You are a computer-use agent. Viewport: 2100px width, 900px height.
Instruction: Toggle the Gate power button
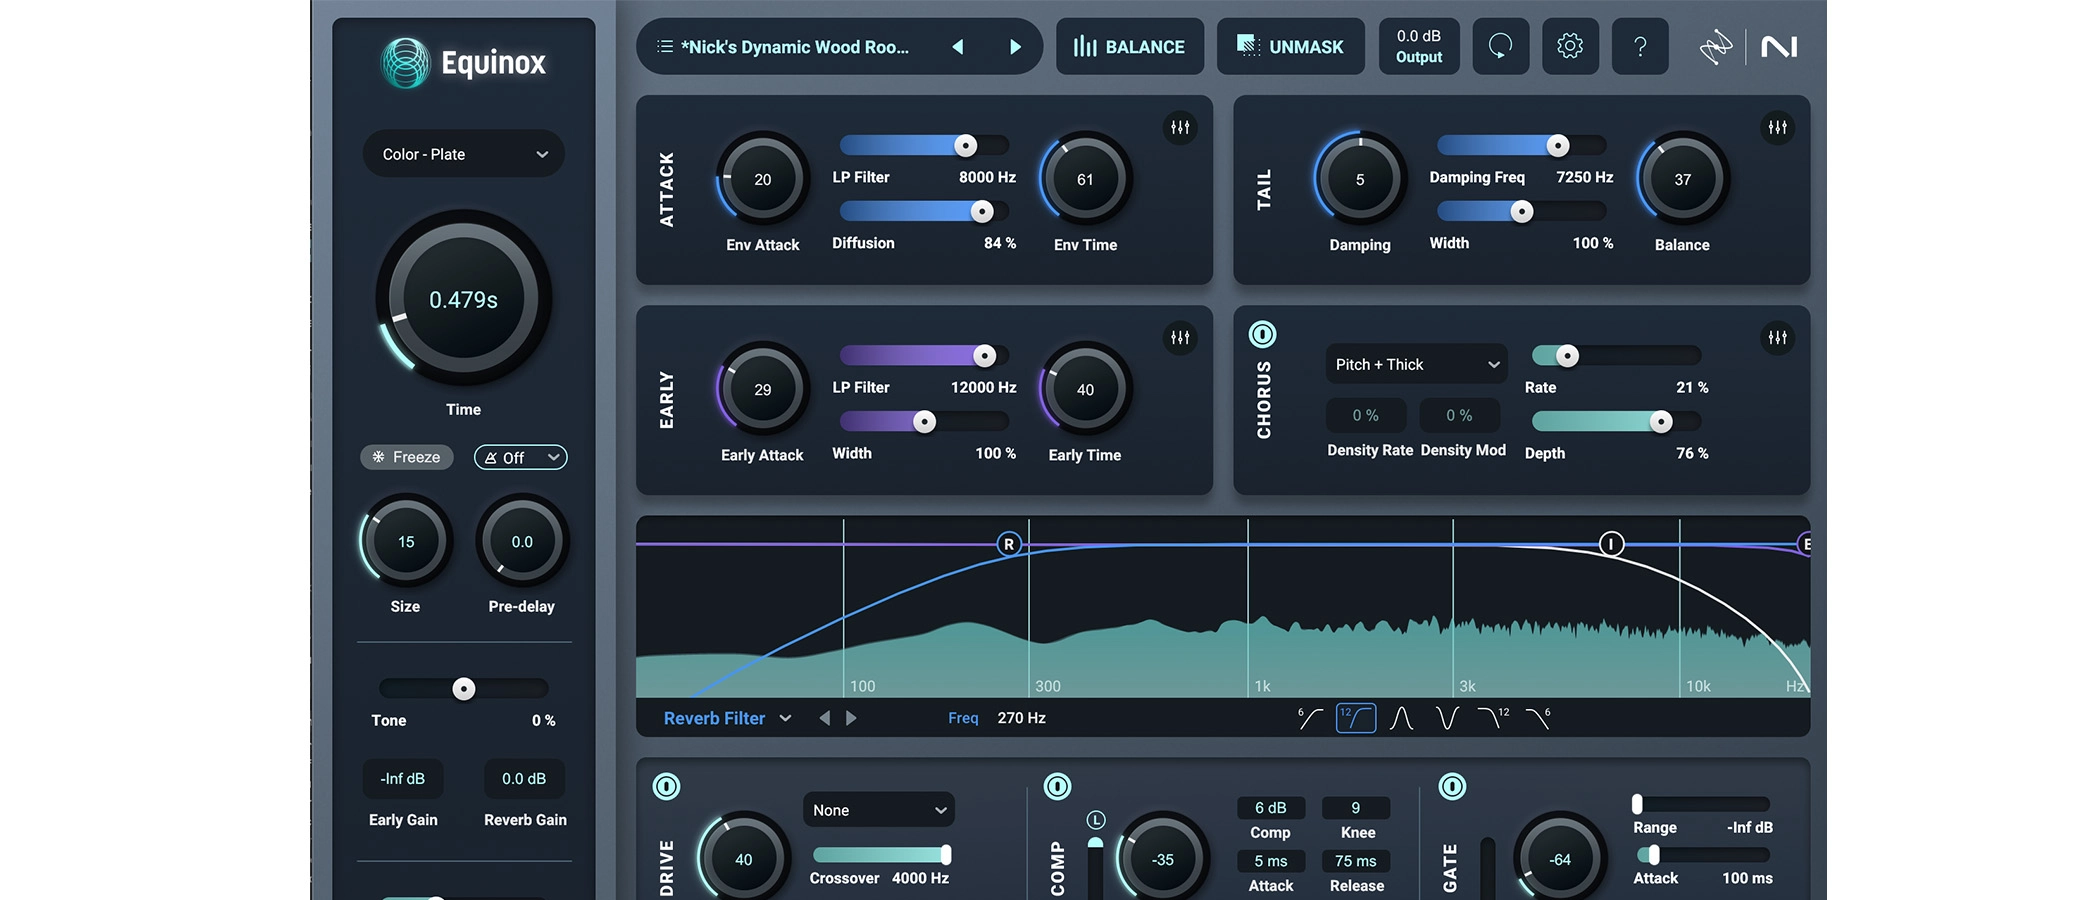tap(1452, 787)
